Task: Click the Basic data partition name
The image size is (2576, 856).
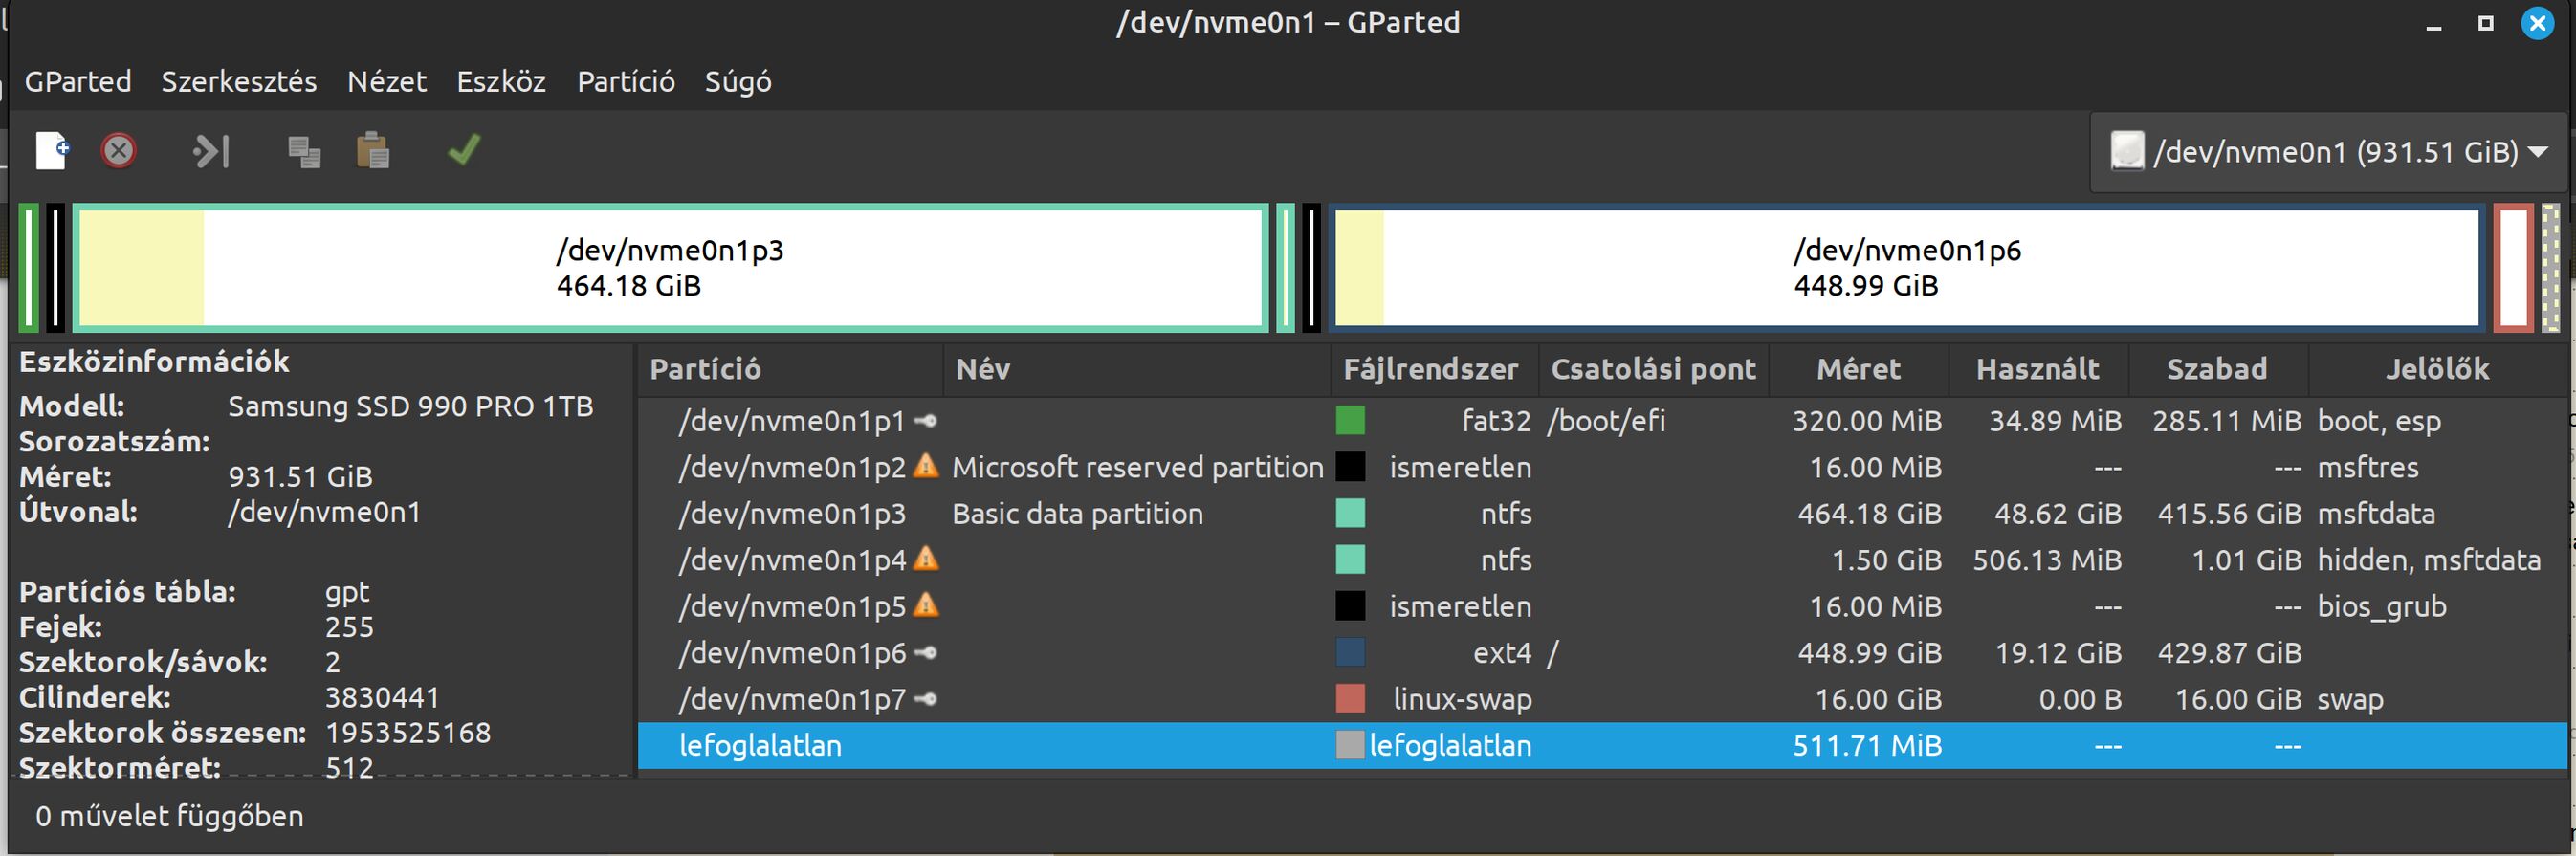Action: 1077,514
